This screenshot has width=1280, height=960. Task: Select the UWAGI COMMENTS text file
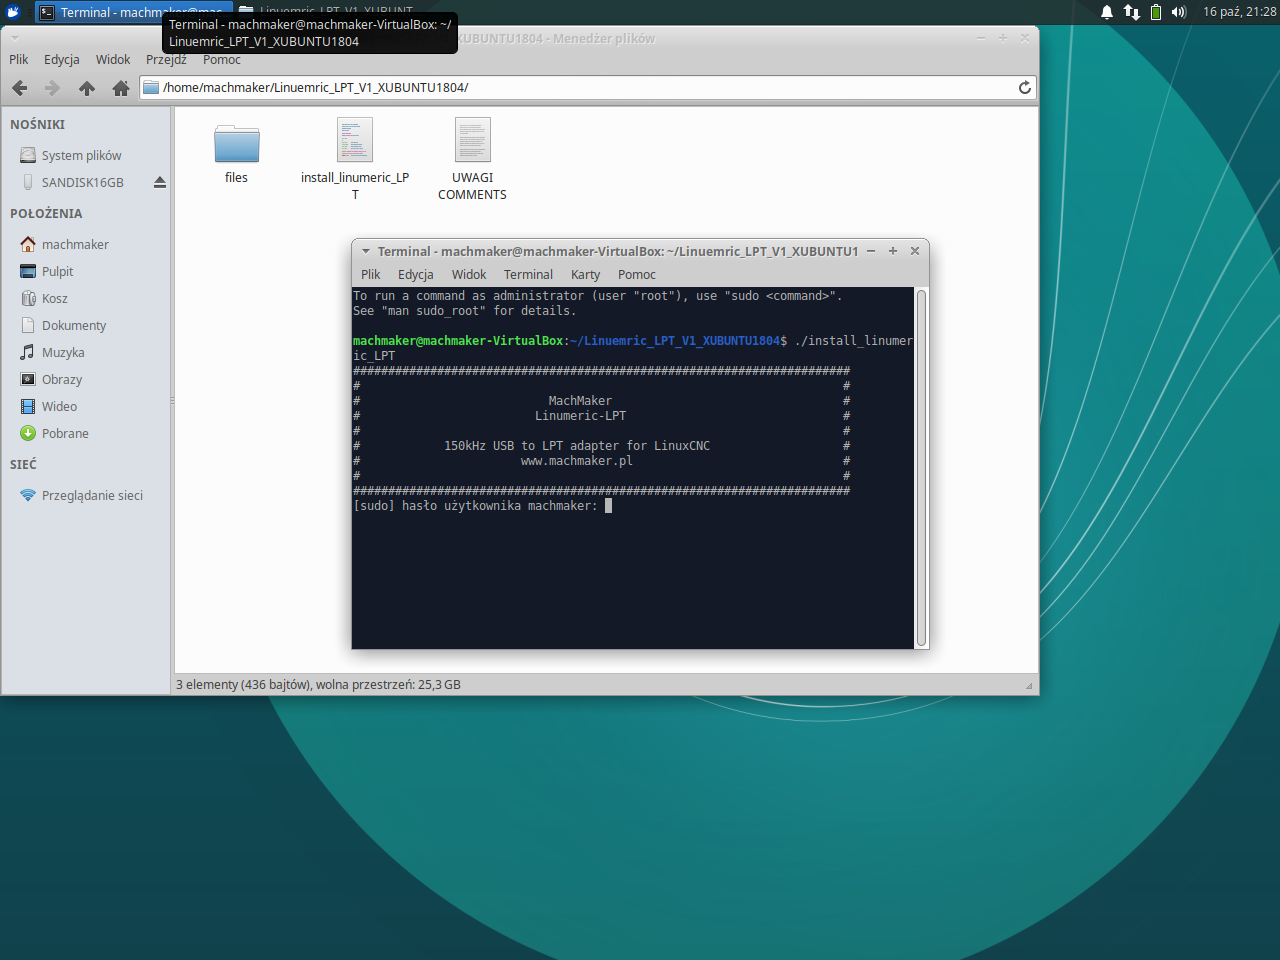tap(472, 141)
